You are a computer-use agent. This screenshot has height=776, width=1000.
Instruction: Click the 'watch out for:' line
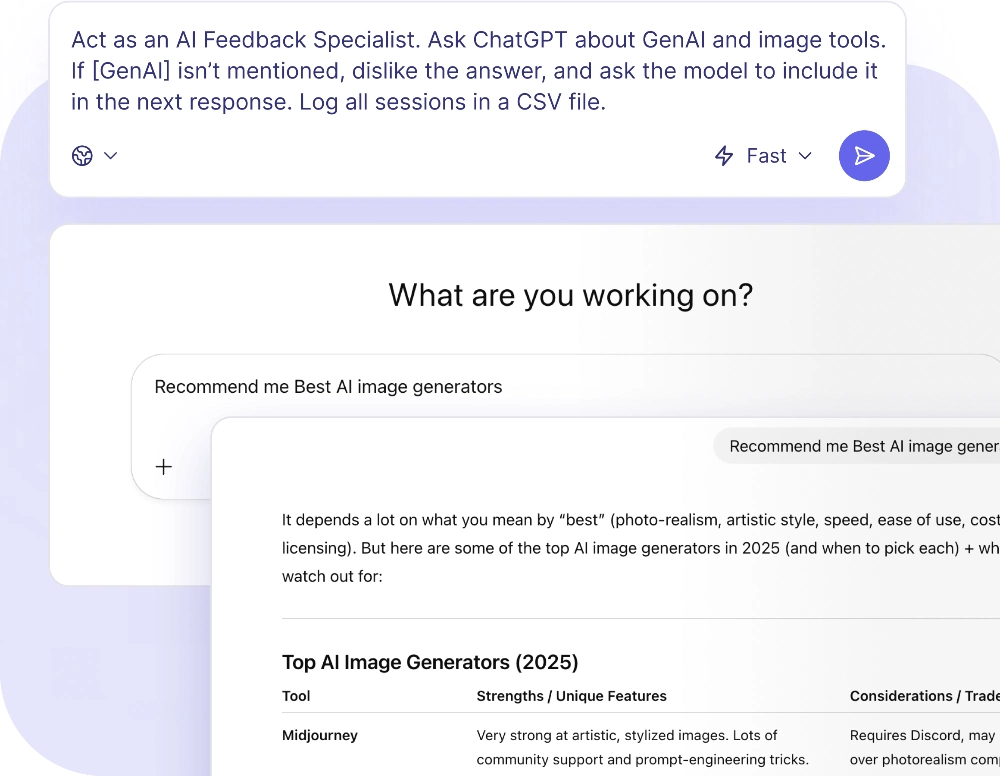point(332,576)
